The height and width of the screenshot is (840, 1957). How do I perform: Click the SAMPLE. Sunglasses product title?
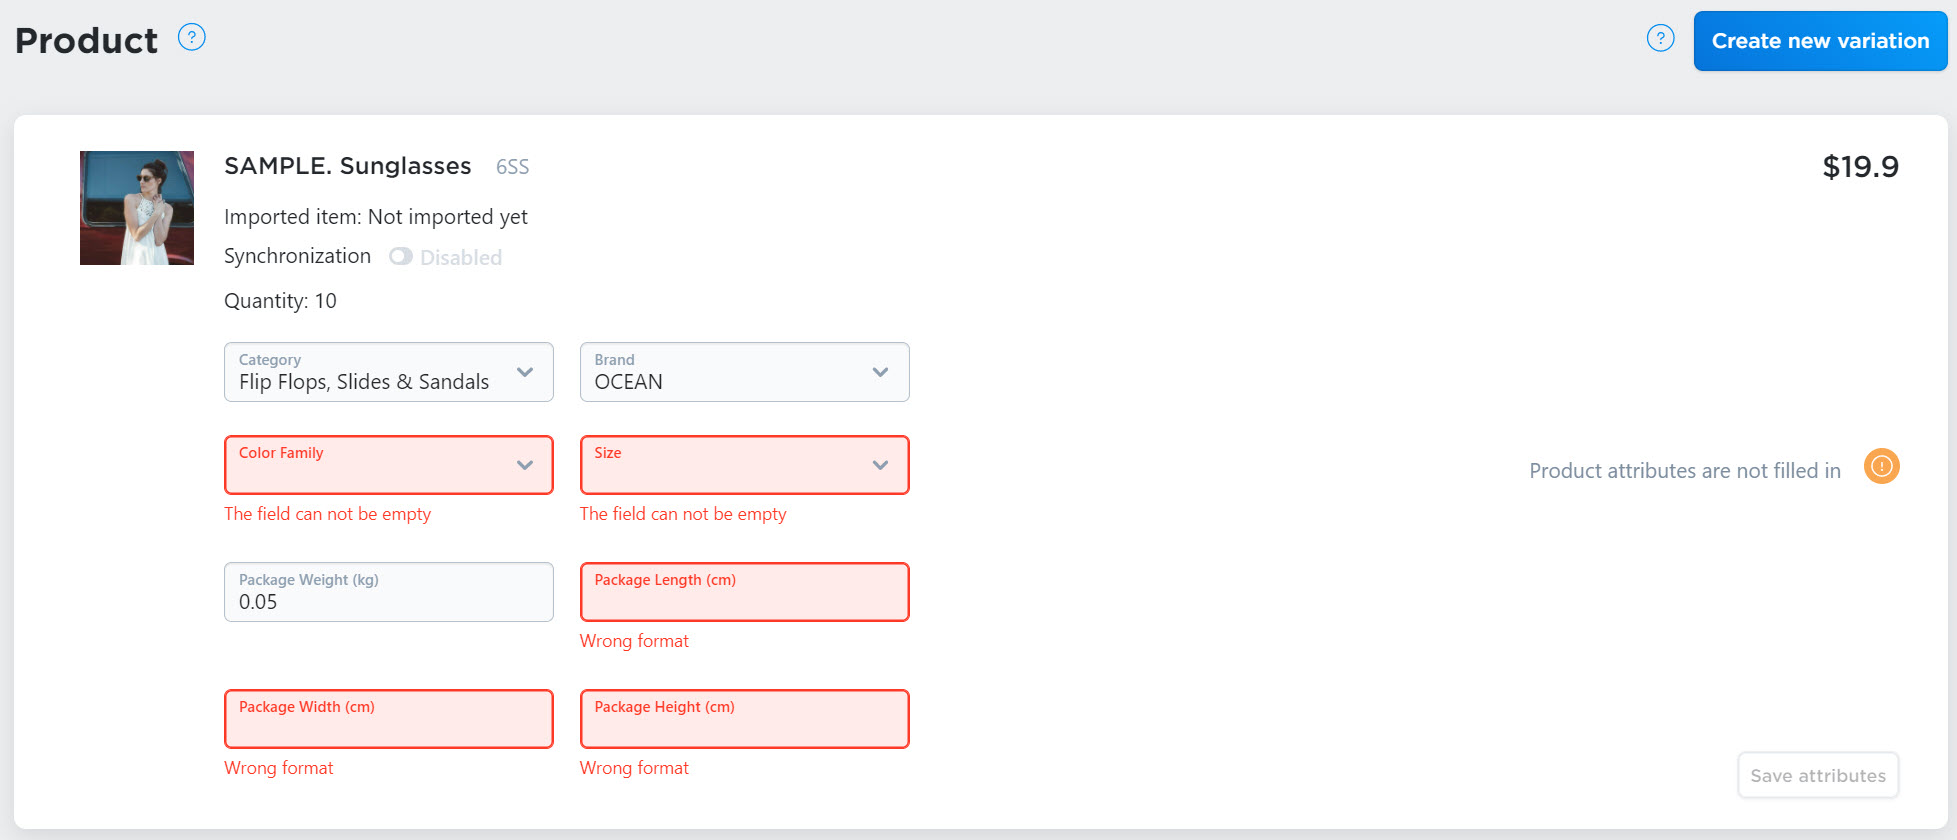[348, 166]
